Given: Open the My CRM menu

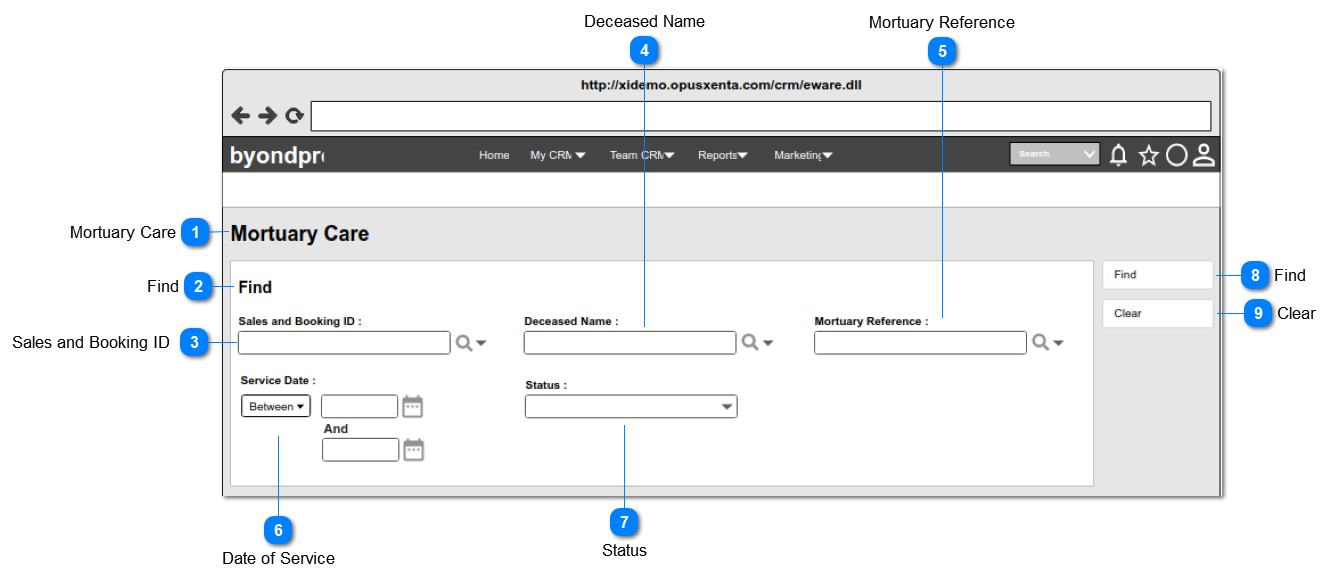Looking at the screenshot, I should 558,155.
